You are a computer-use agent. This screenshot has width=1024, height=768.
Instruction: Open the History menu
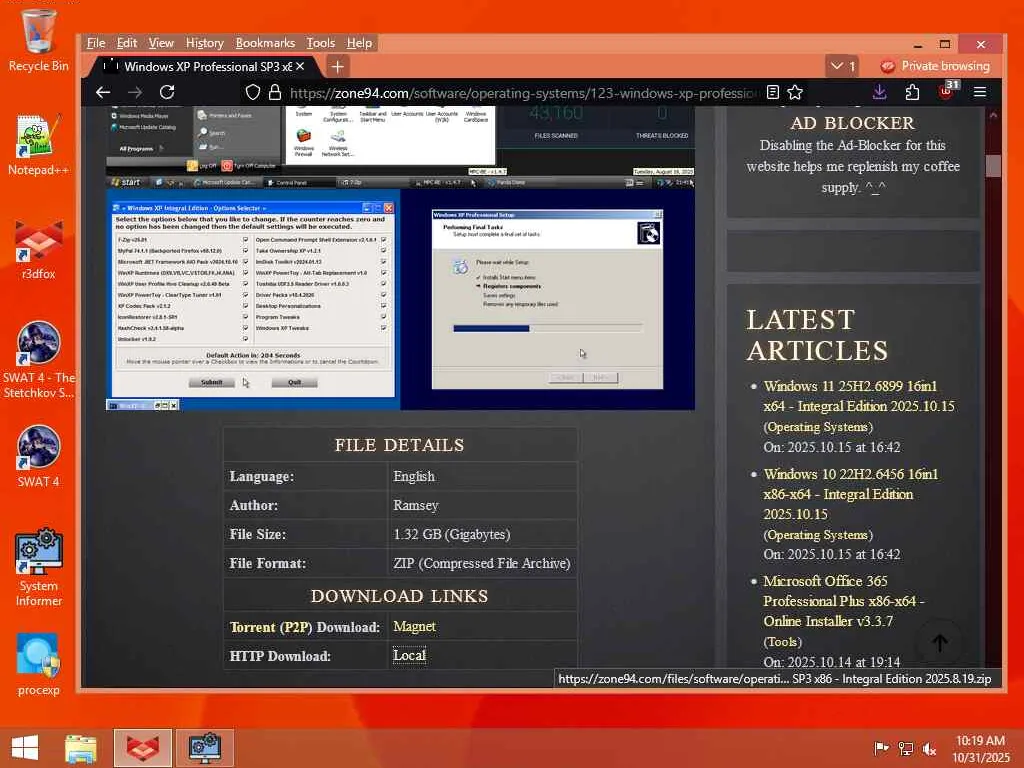204,43
